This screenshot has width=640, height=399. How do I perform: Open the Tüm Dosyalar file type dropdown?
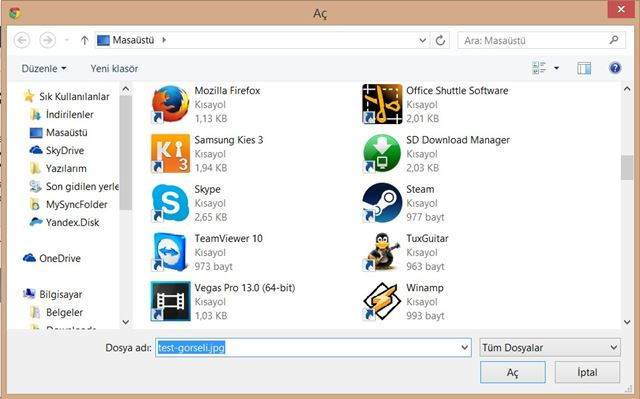[550, 348]
